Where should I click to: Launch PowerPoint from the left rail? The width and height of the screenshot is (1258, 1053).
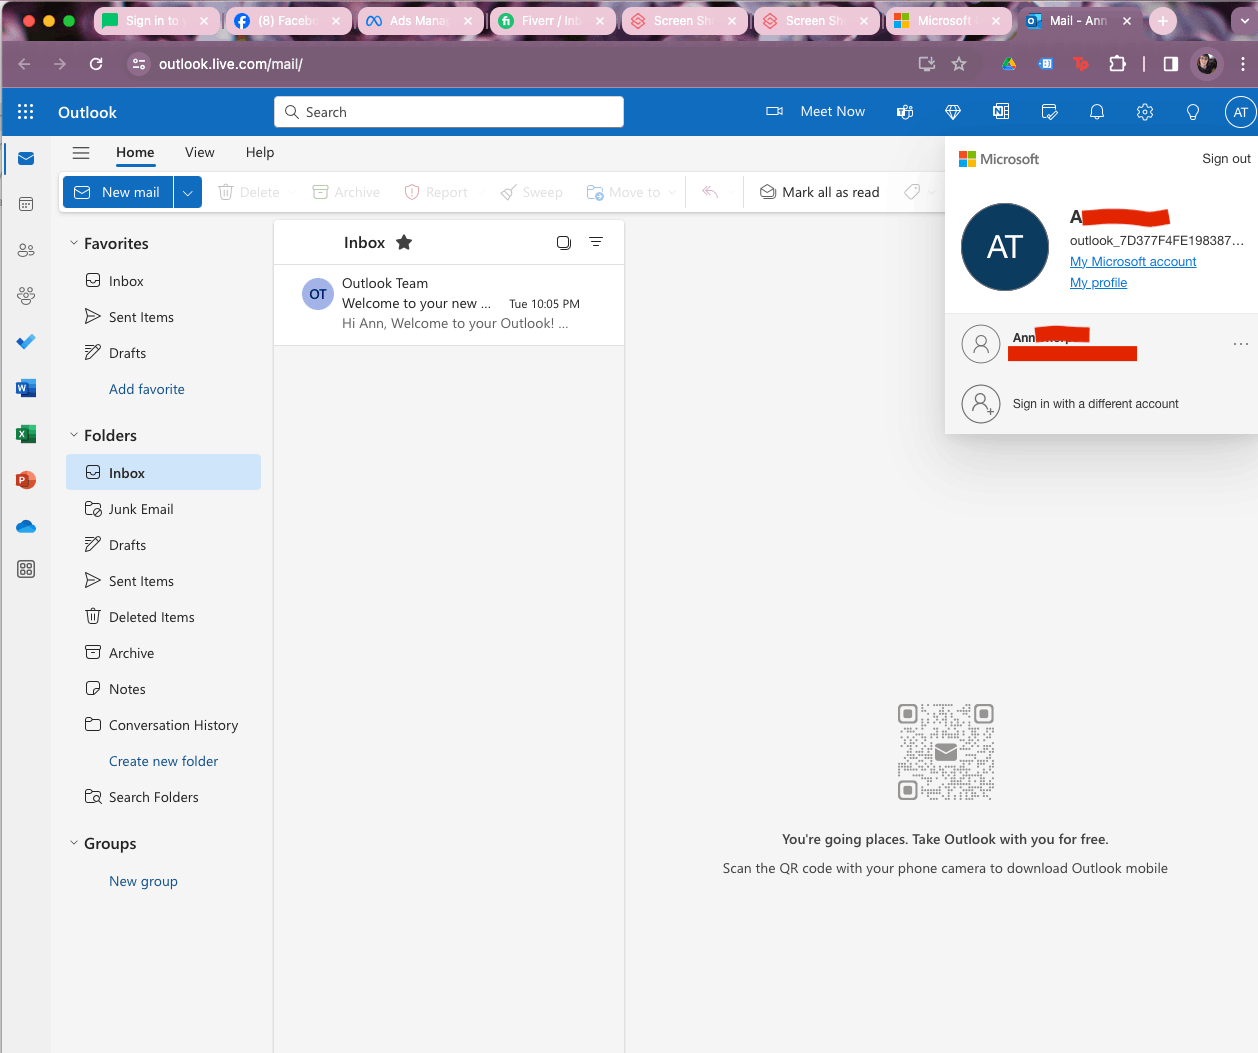(x=26, y=480)
